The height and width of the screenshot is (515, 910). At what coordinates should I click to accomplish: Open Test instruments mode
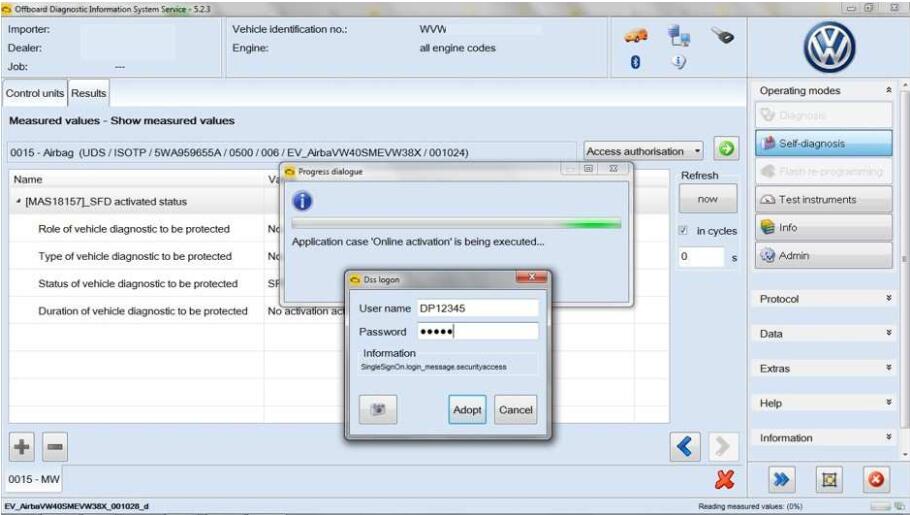824,199
